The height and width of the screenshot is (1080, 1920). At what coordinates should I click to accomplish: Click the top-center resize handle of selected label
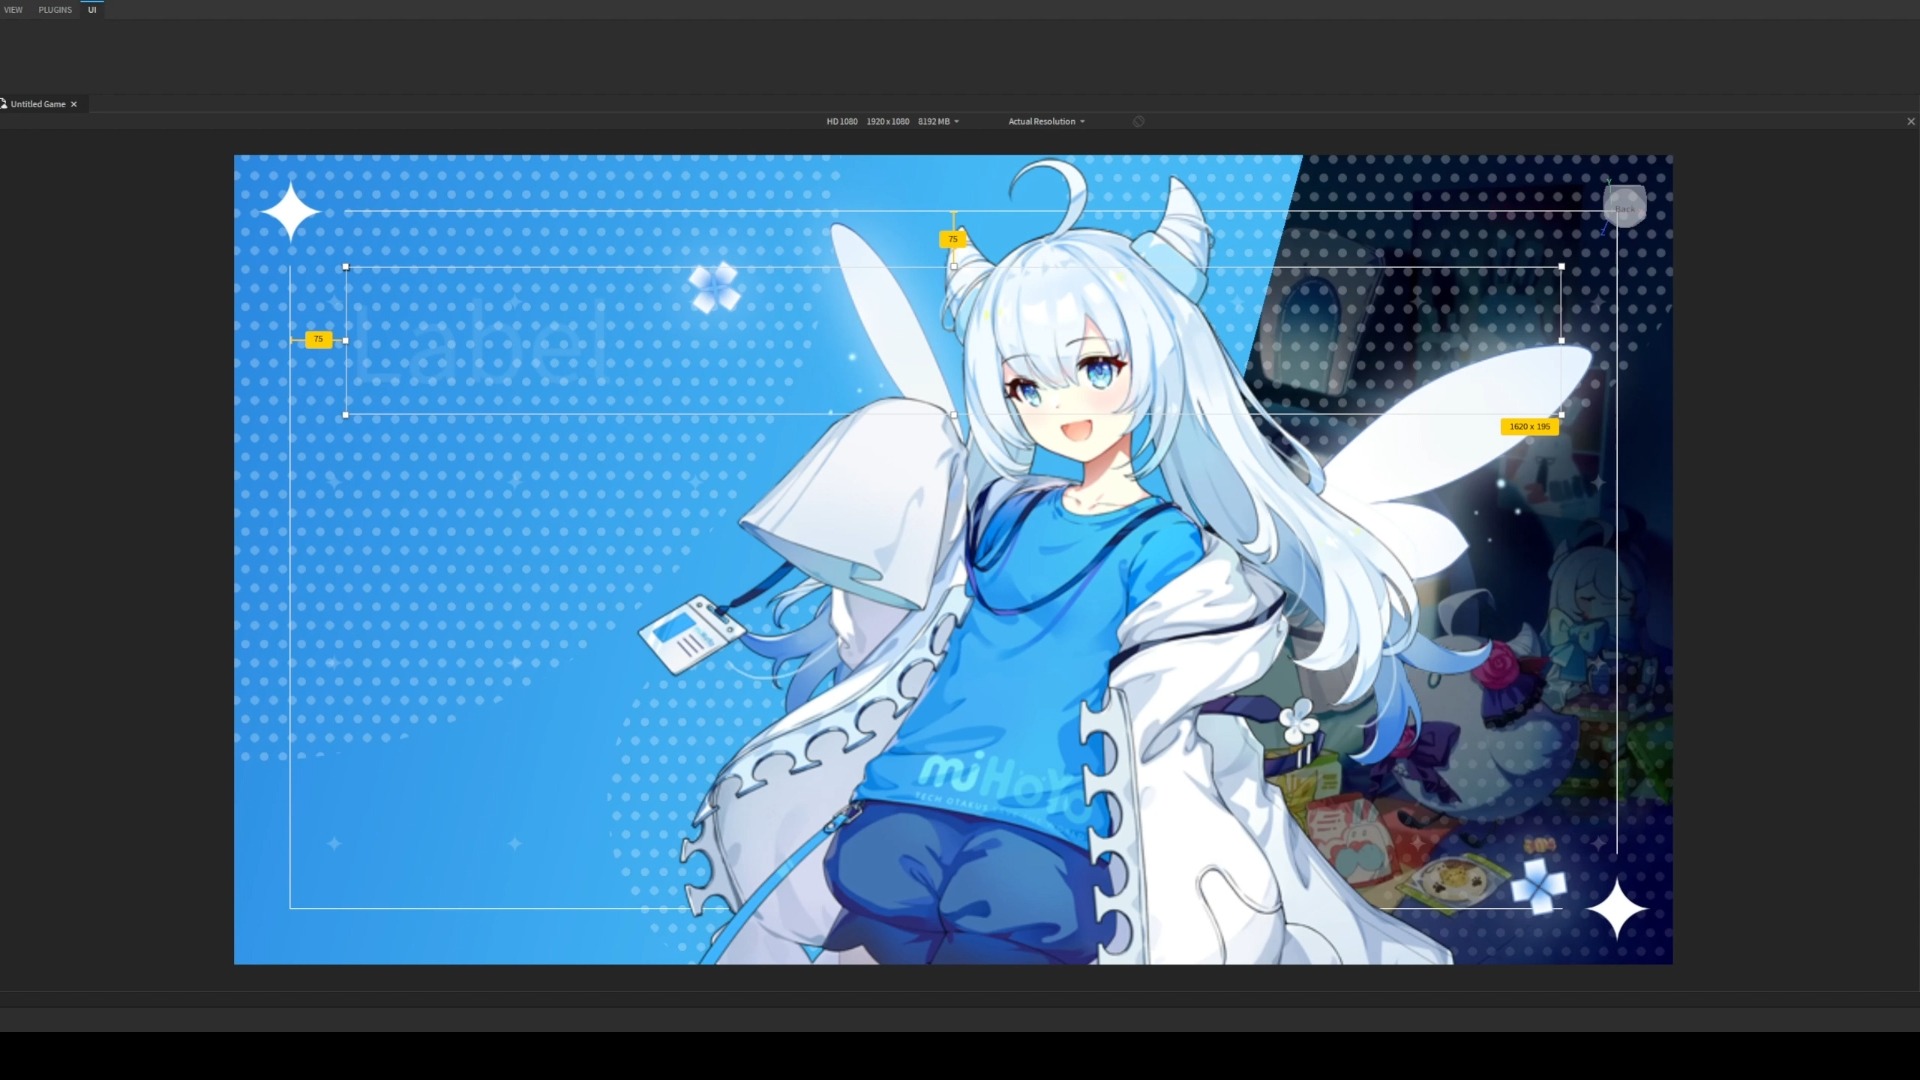[x=954, y=267]
